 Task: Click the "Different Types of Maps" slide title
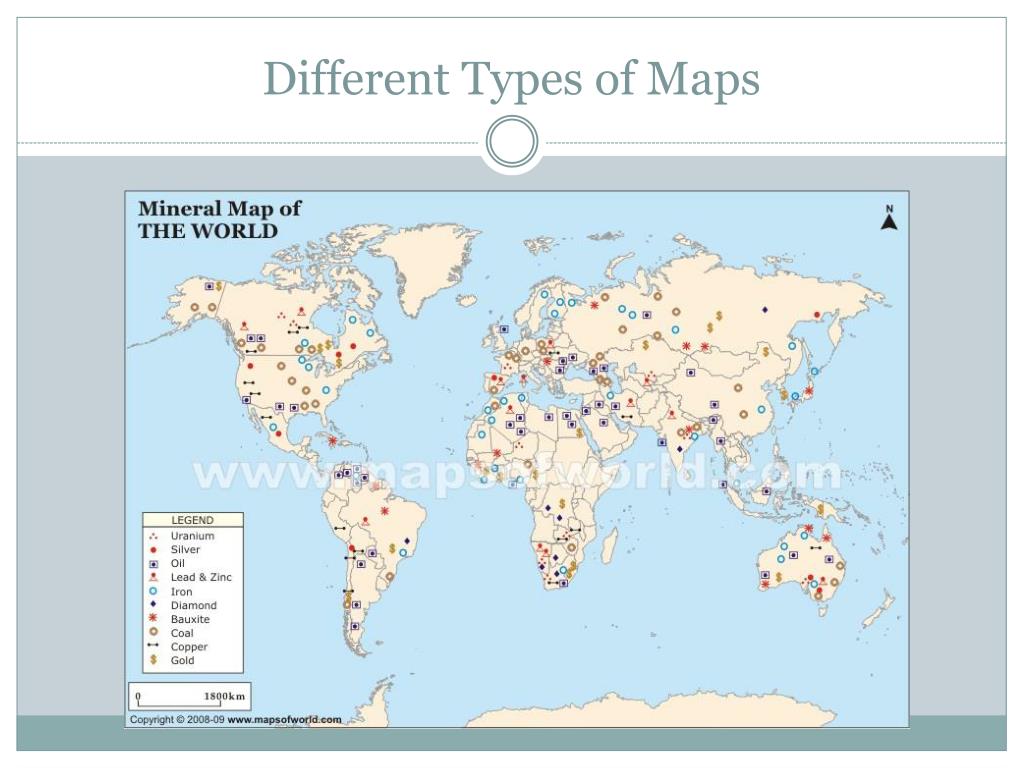click(511, 80)
